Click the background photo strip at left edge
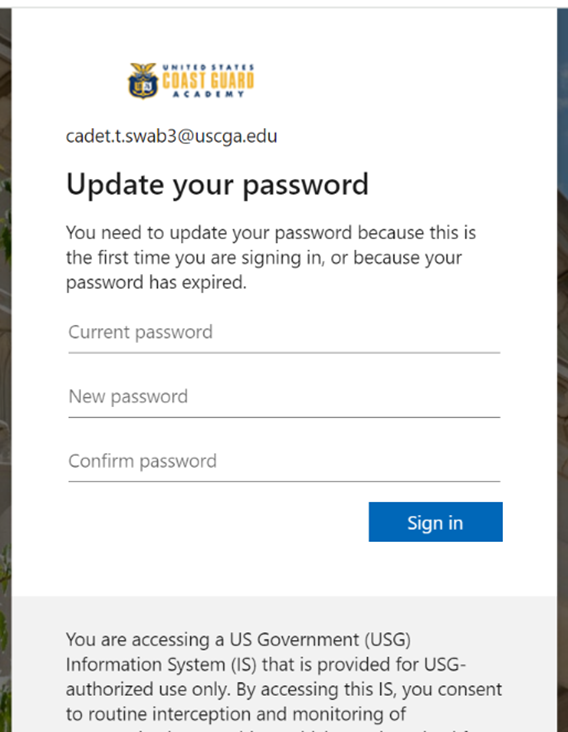 click(6, 370)
